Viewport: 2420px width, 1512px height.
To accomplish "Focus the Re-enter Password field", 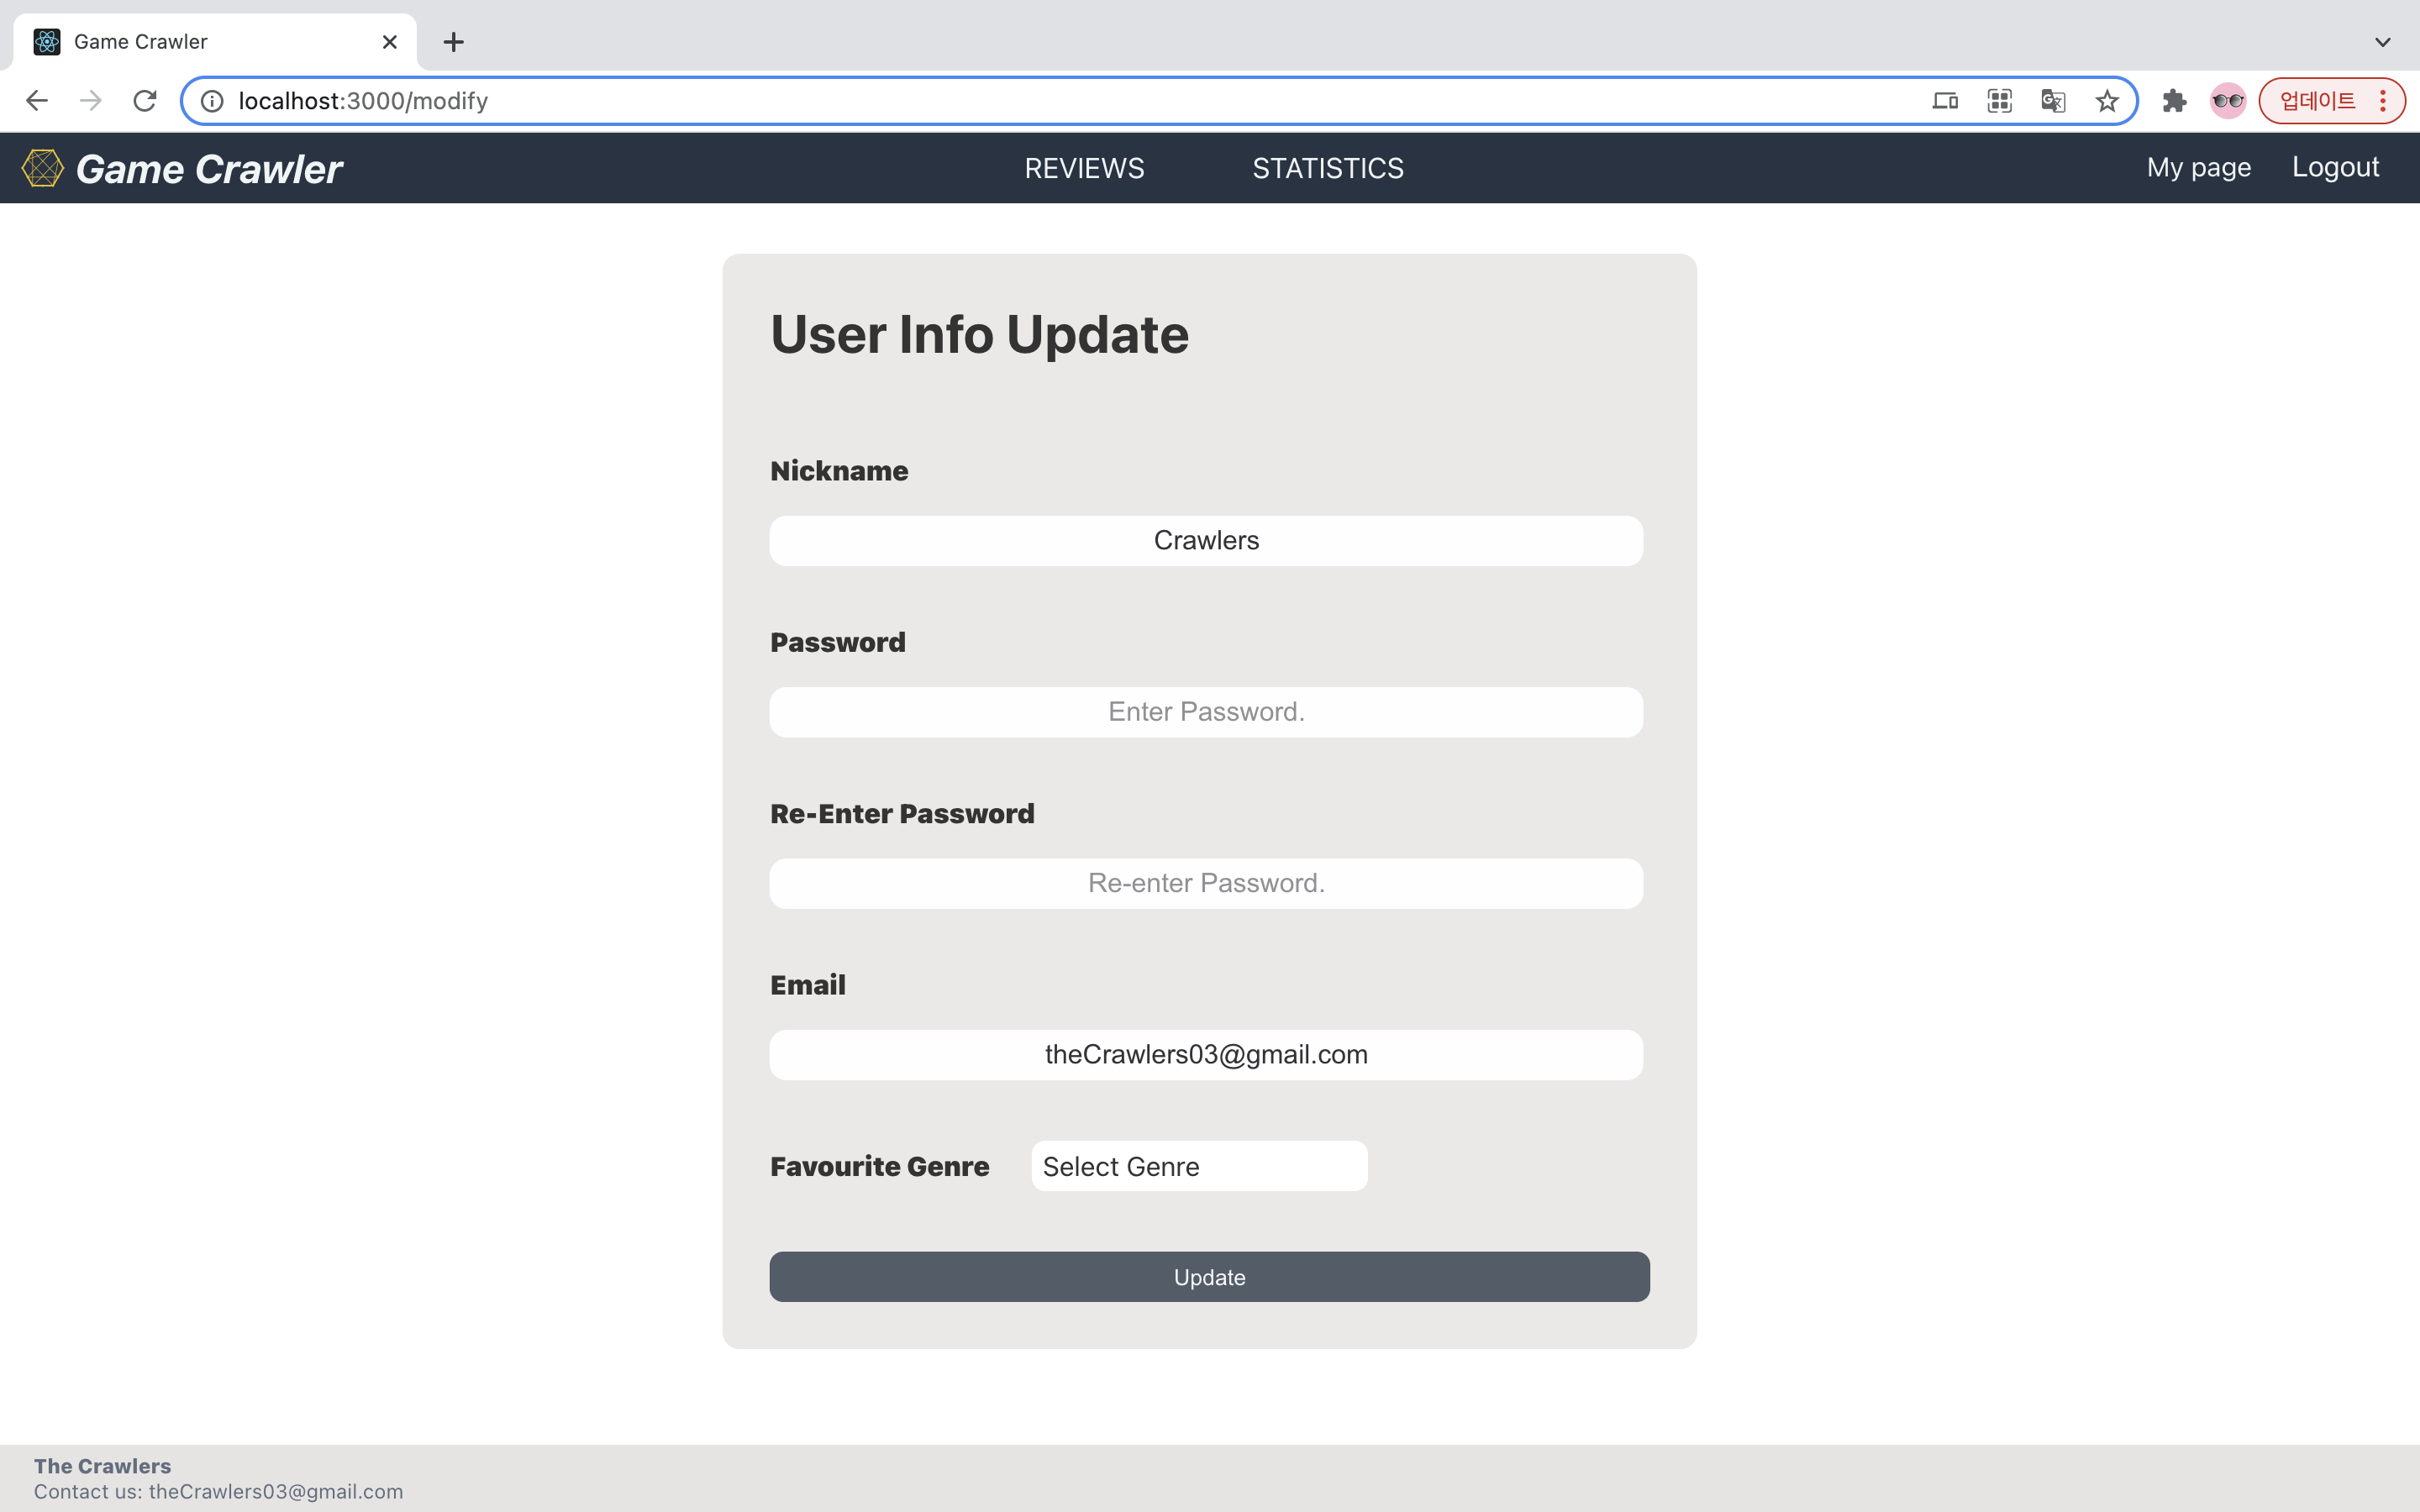I will (1206, 883).
